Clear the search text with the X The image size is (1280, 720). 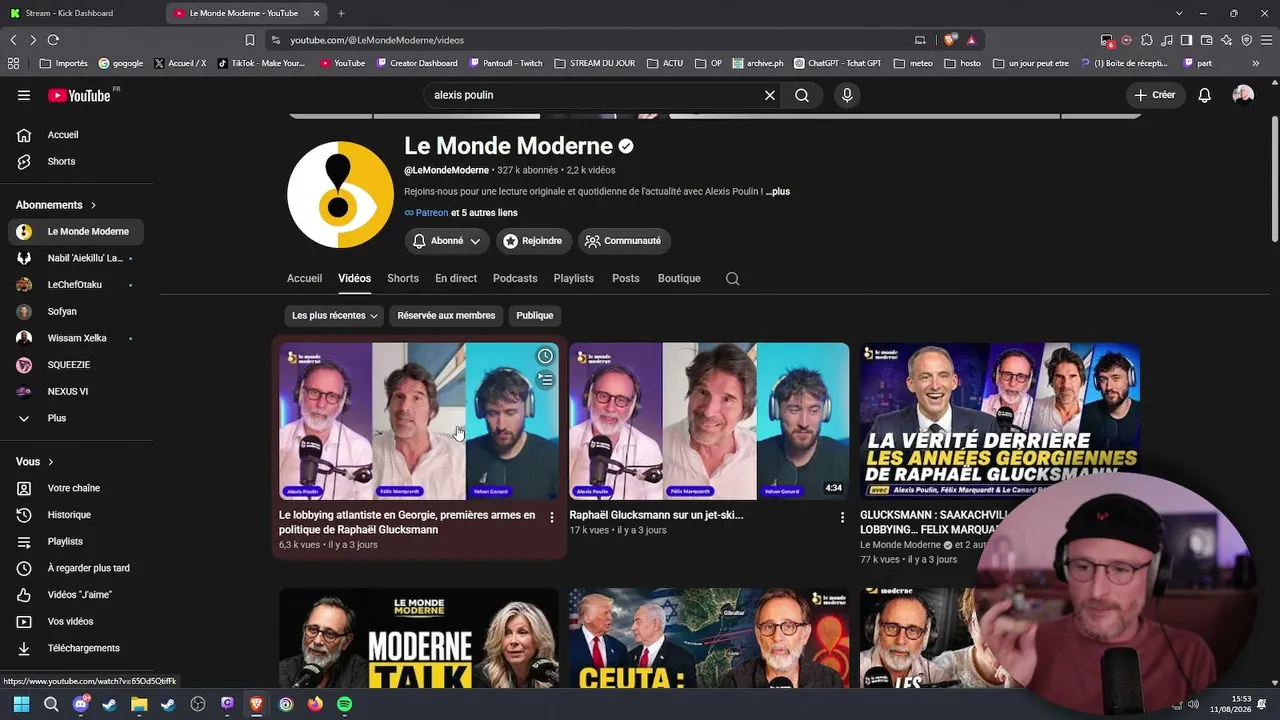[x=770, y=95]
